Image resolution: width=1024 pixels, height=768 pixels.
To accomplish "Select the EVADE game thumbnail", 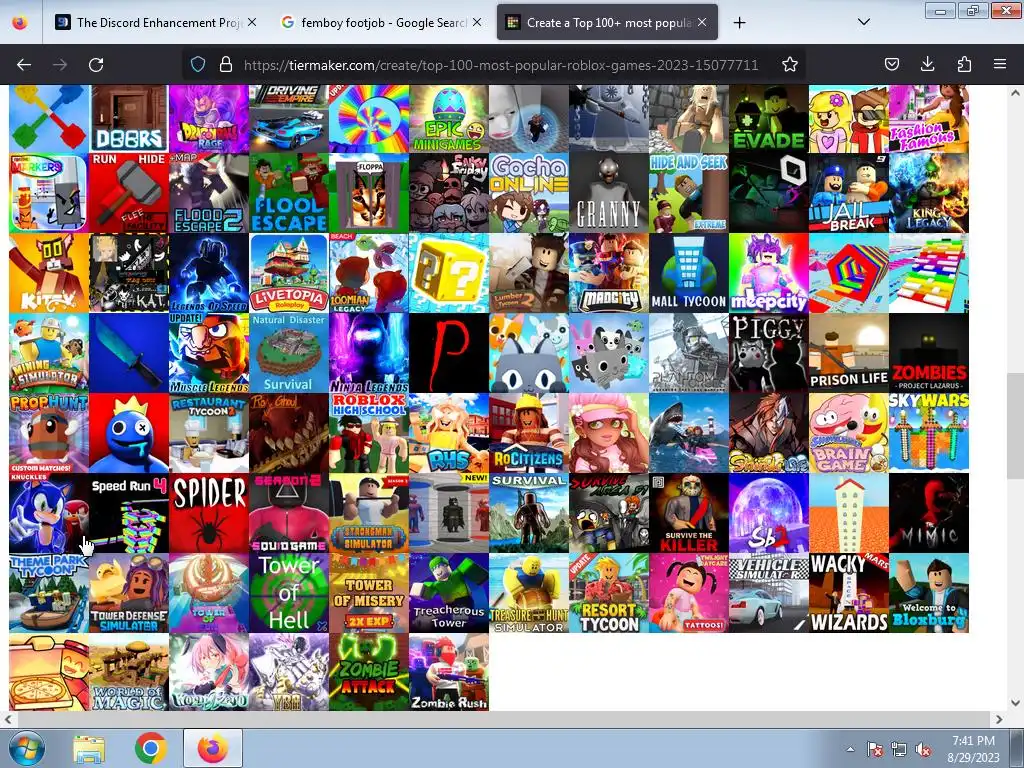I will pos(769,118).
